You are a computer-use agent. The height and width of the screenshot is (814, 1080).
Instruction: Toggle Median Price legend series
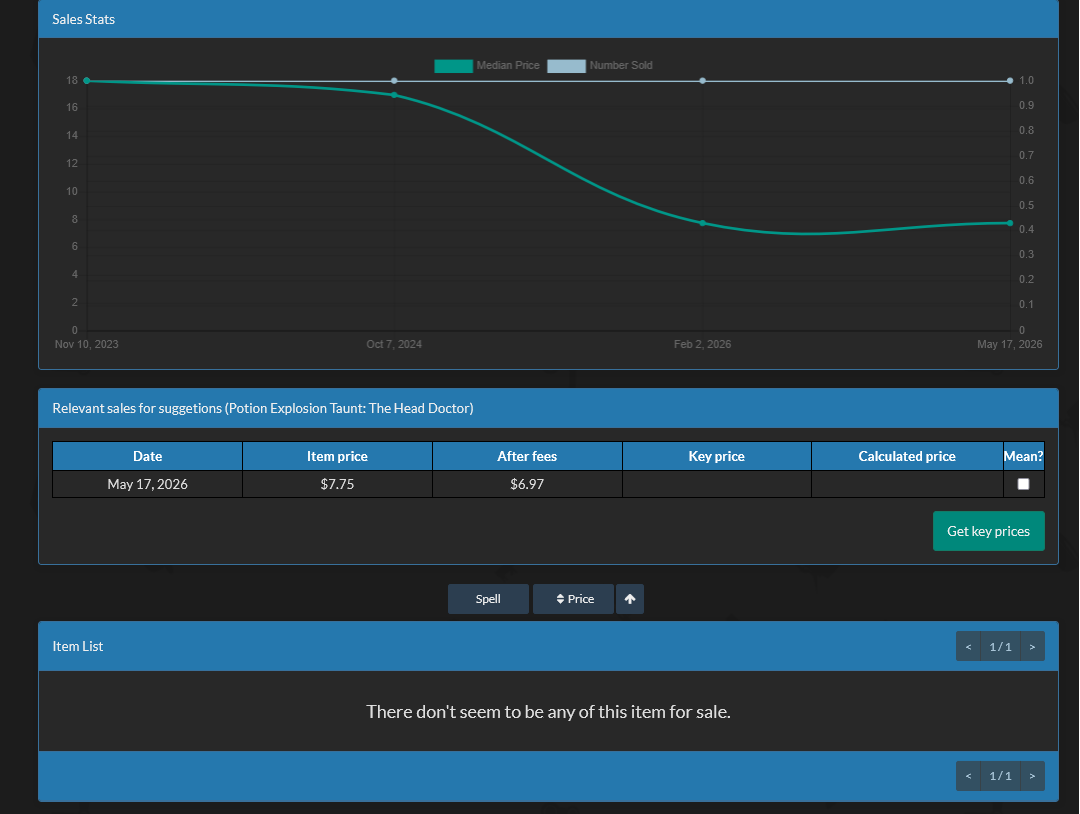pos(487,65)
